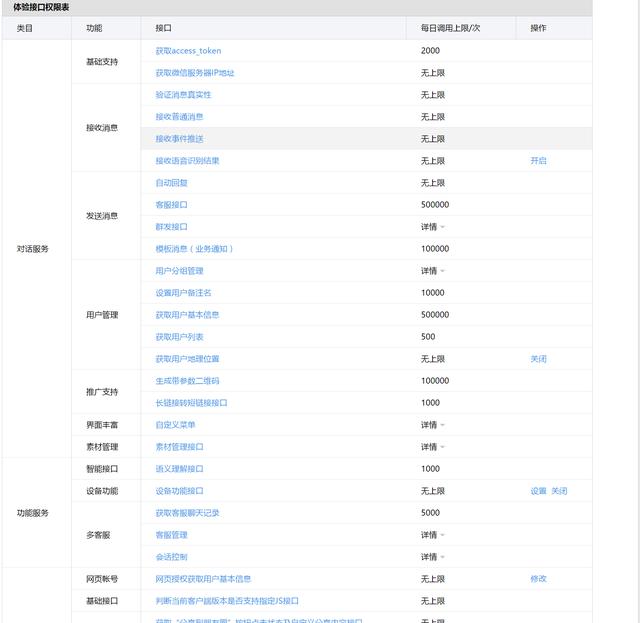The width and height of the screenshot is (640, 623).
Task: Enable 接收语音识别结果 with the 开启 link
Action: (538, 161)
